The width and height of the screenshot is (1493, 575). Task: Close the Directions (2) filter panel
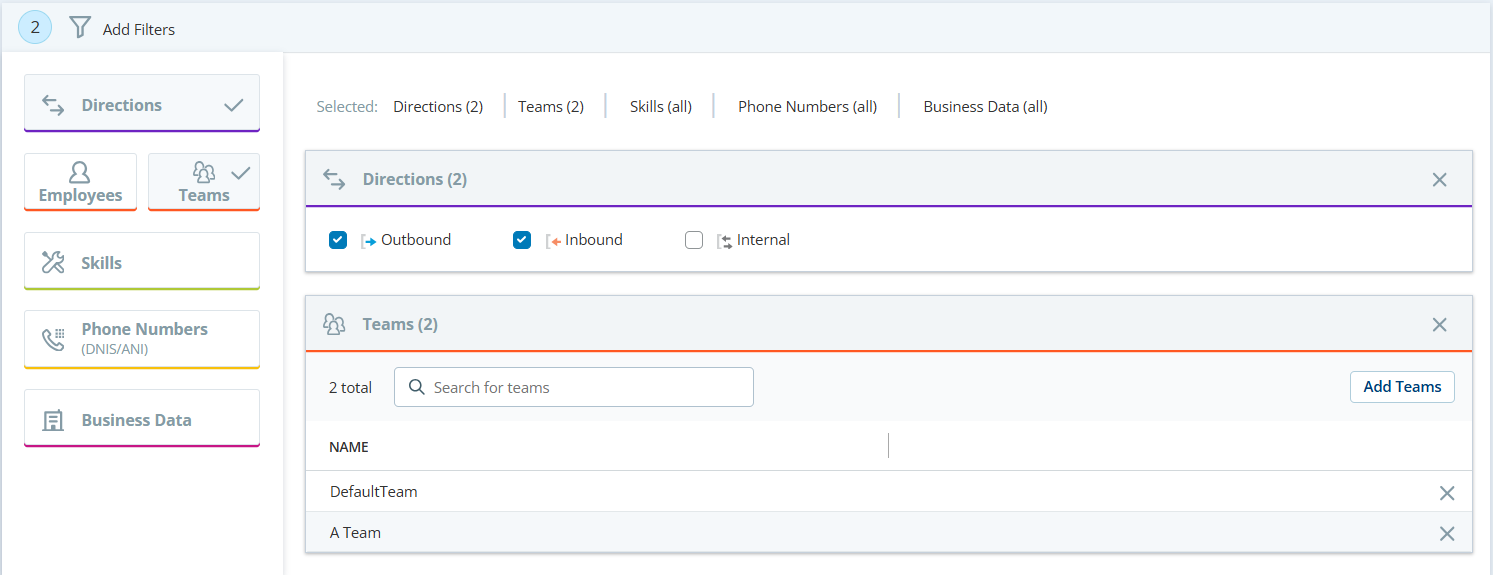point(1439,180)
